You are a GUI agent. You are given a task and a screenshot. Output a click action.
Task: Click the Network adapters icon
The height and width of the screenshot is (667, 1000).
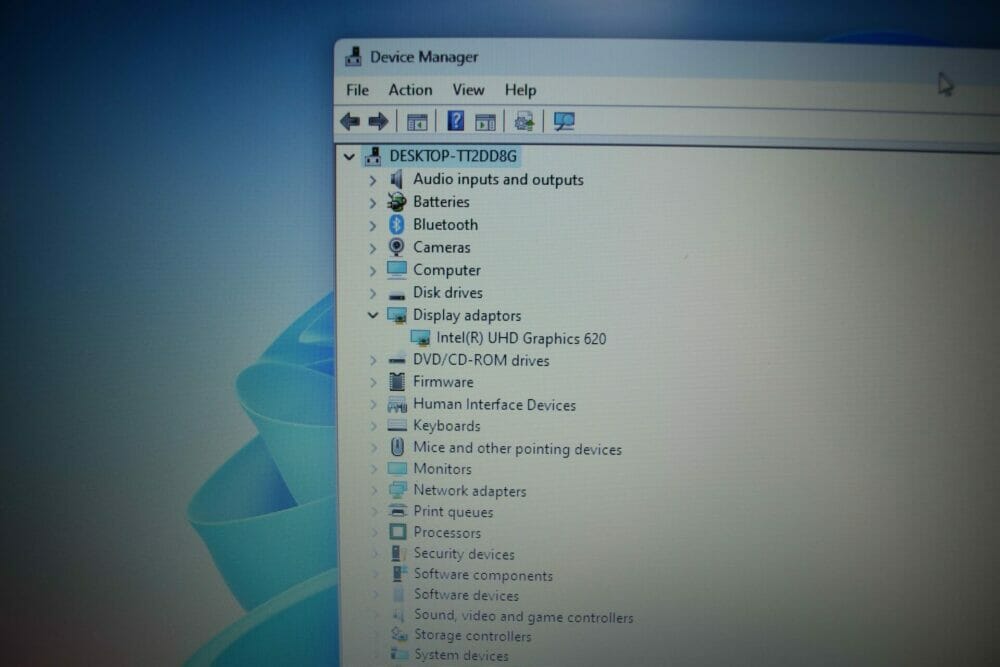click(x=397, y=490)
